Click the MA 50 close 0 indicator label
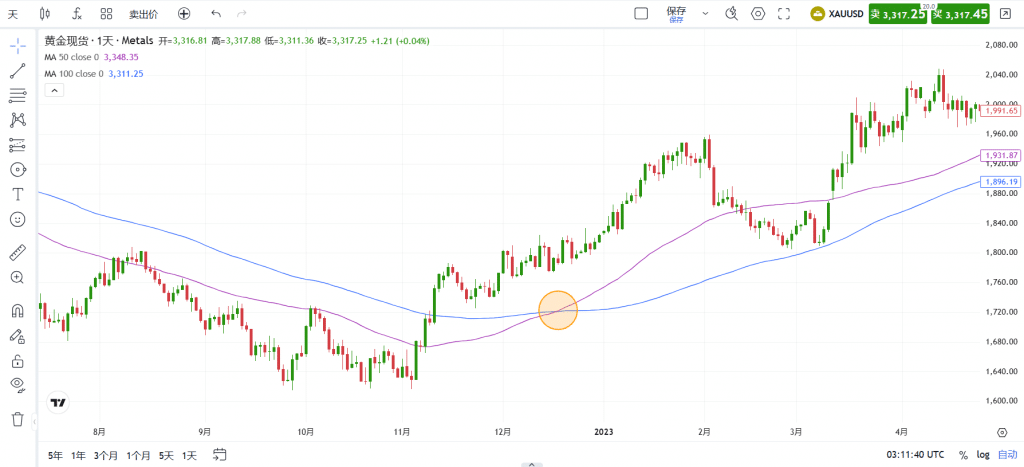Viewport: 1024px width, 467px height. [71, 57]
